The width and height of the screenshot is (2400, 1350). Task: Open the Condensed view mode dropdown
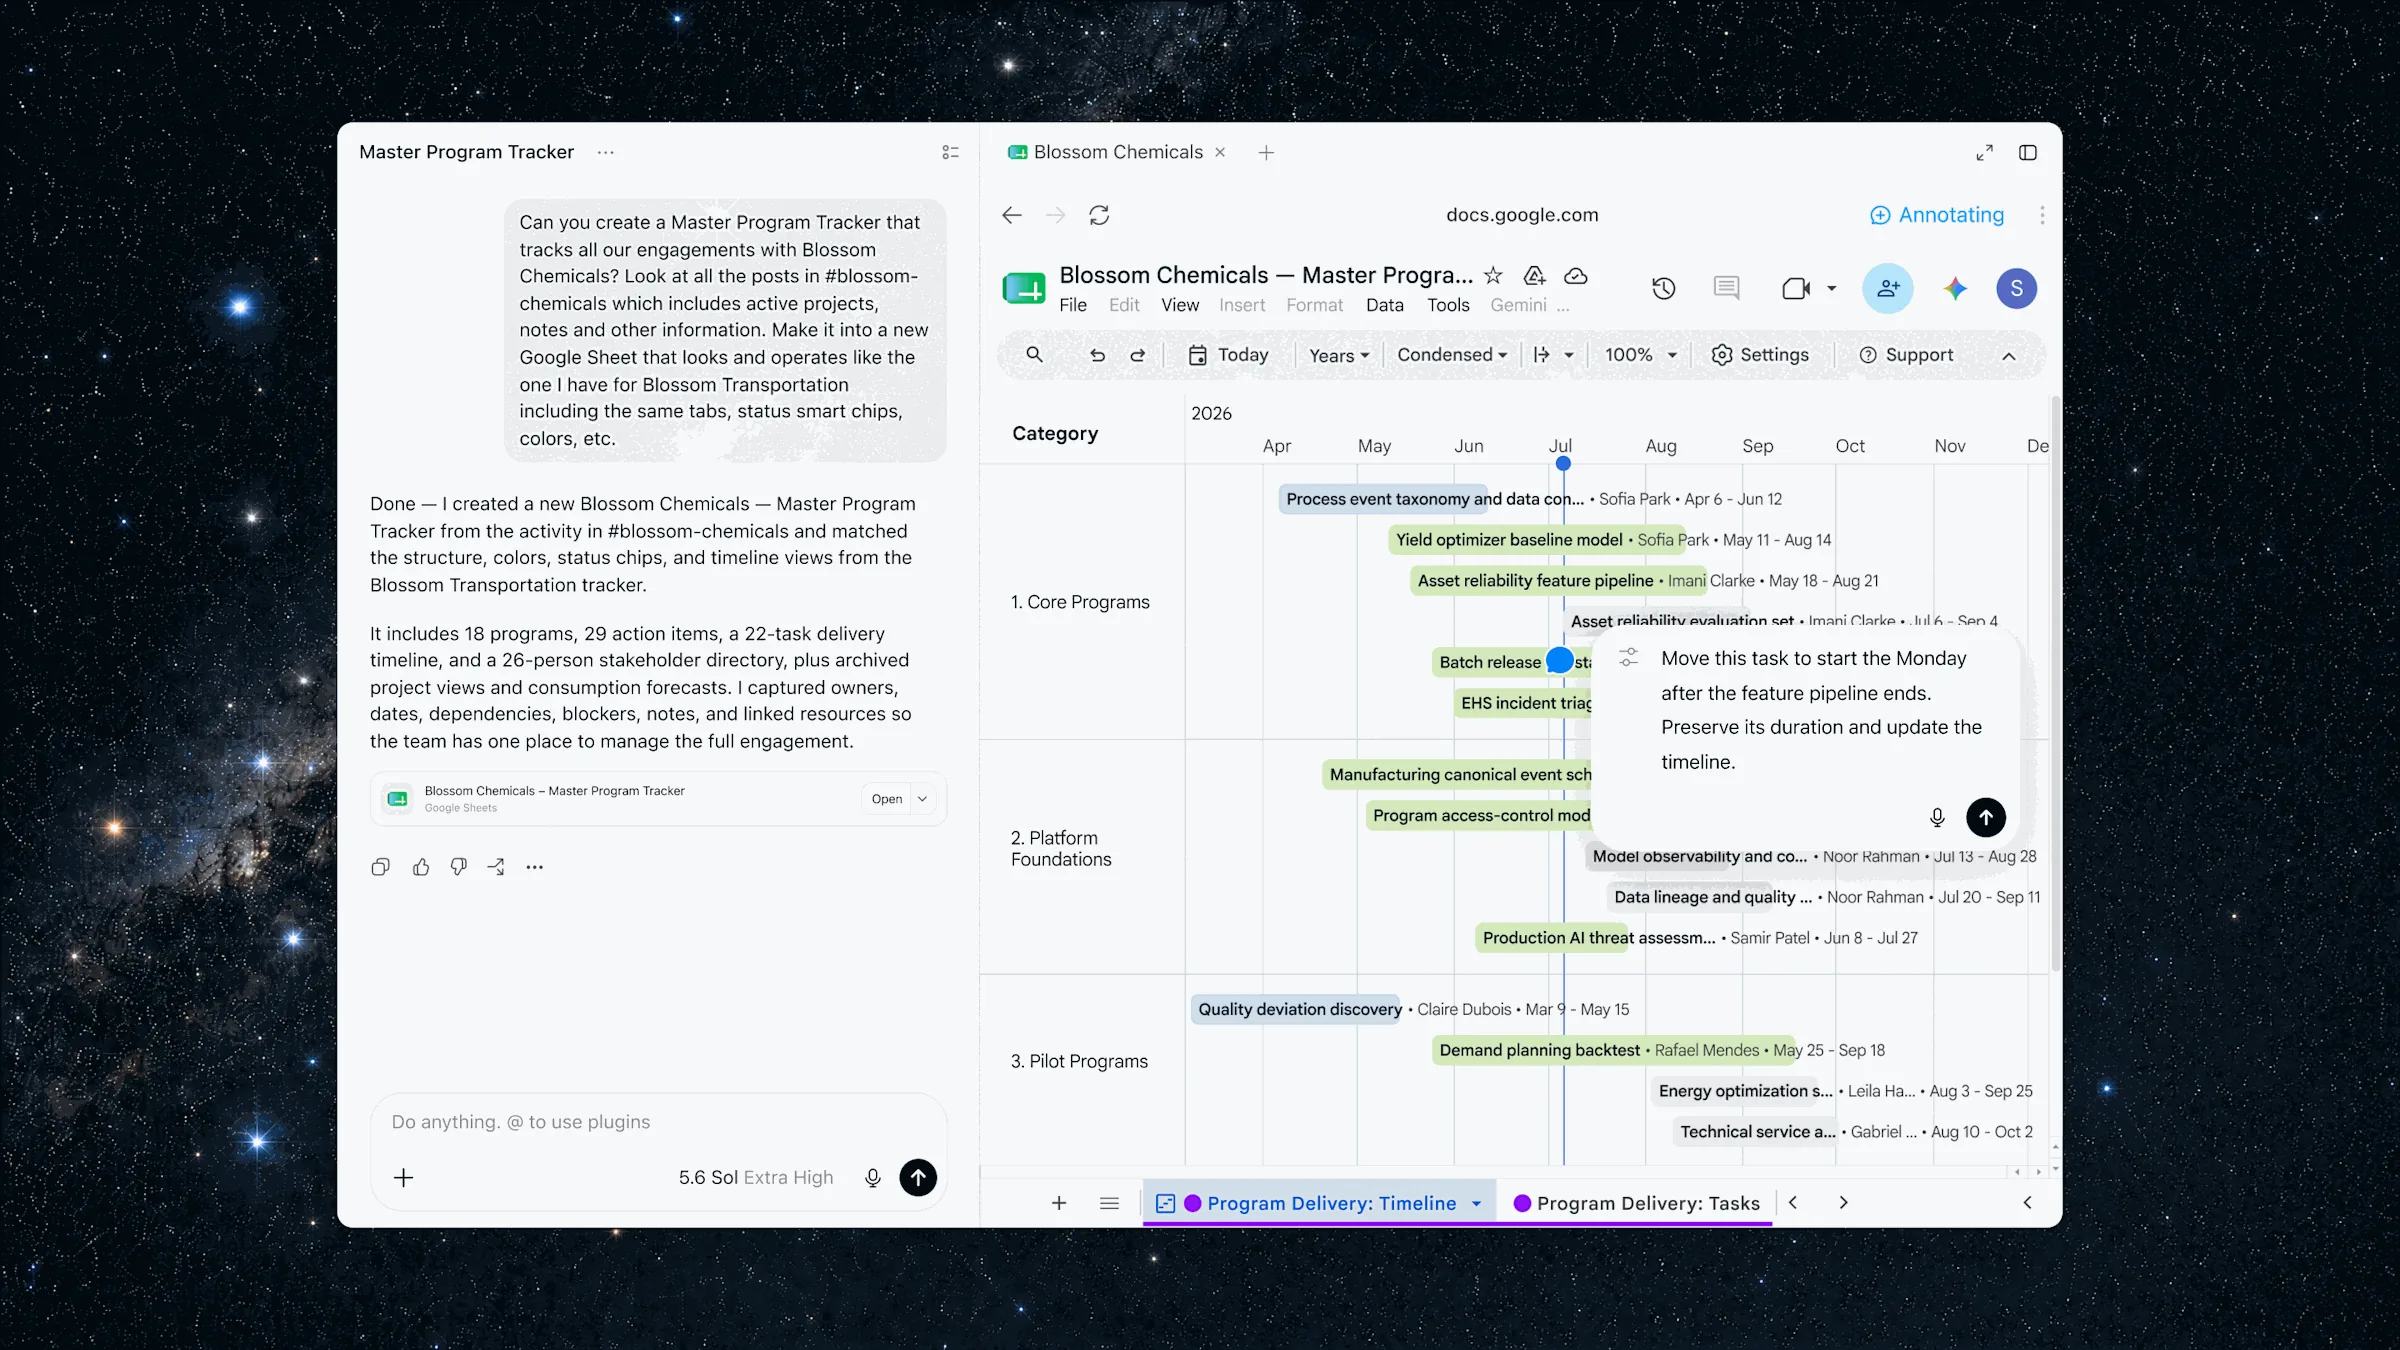tap(1452, 355)
